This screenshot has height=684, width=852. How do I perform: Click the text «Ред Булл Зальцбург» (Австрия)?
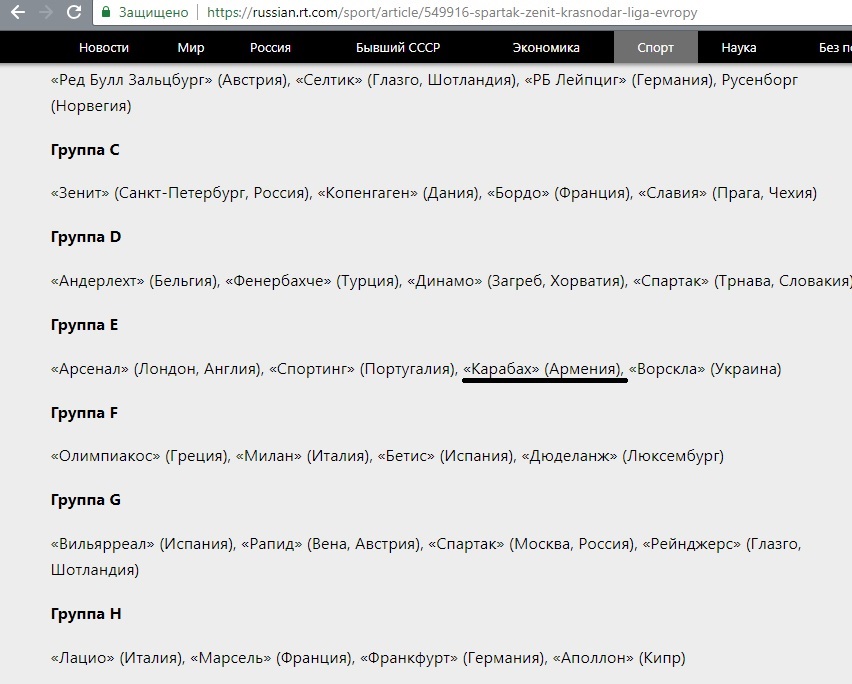pyautogui.click(x=168, y=80)
